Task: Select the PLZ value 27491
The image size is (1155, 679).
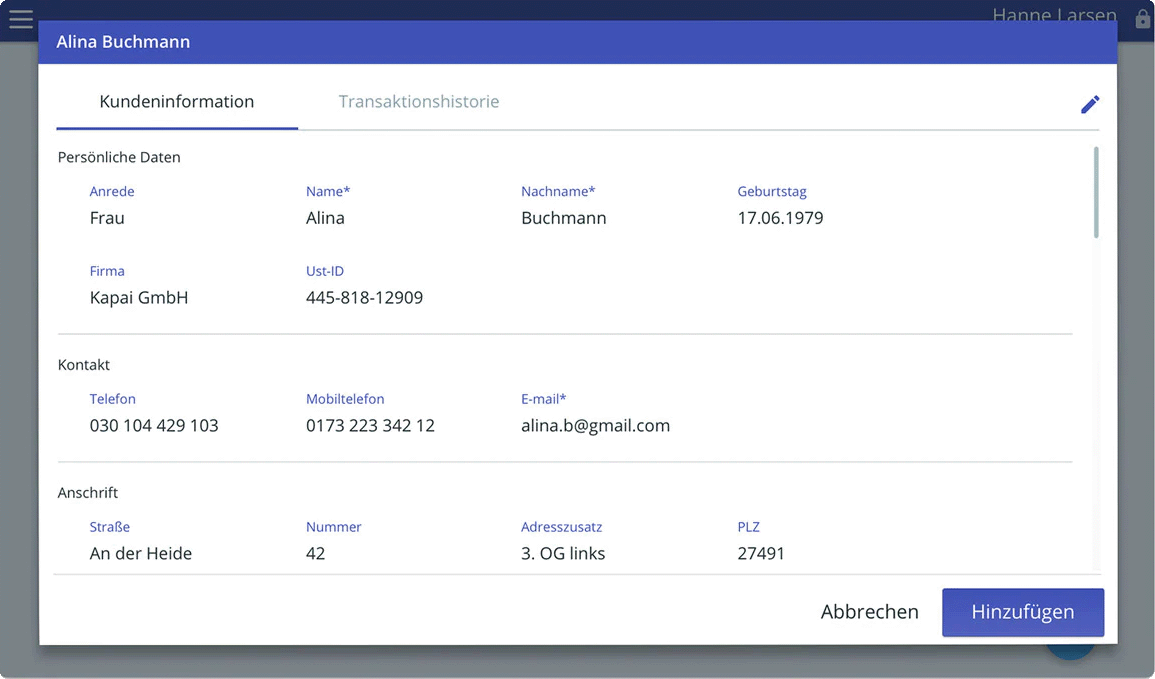Action: click(761, 554)
